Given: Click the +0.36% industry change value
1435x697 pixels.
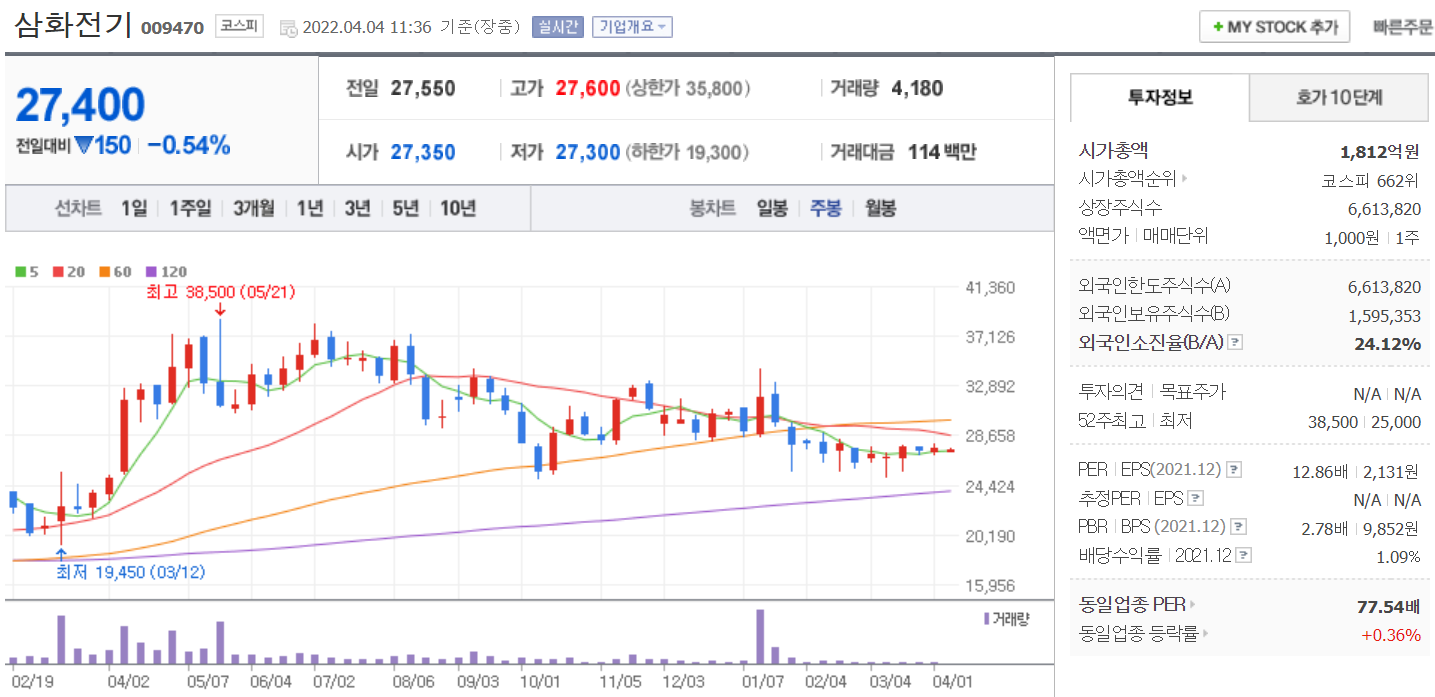Looking at the screenshot, I should click(1391, 634).
